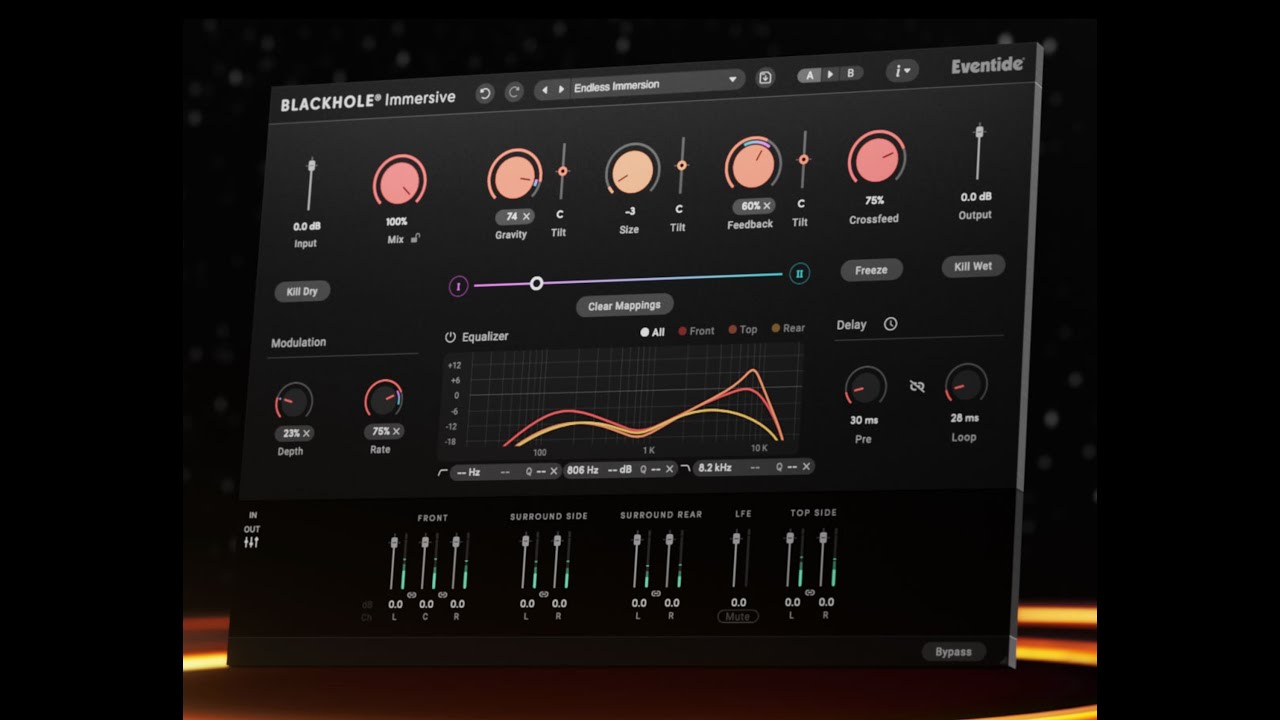This screenshot has height=720, width=1280.
Task: Go to previous preset arrow
Action: (x=544, y=90)
